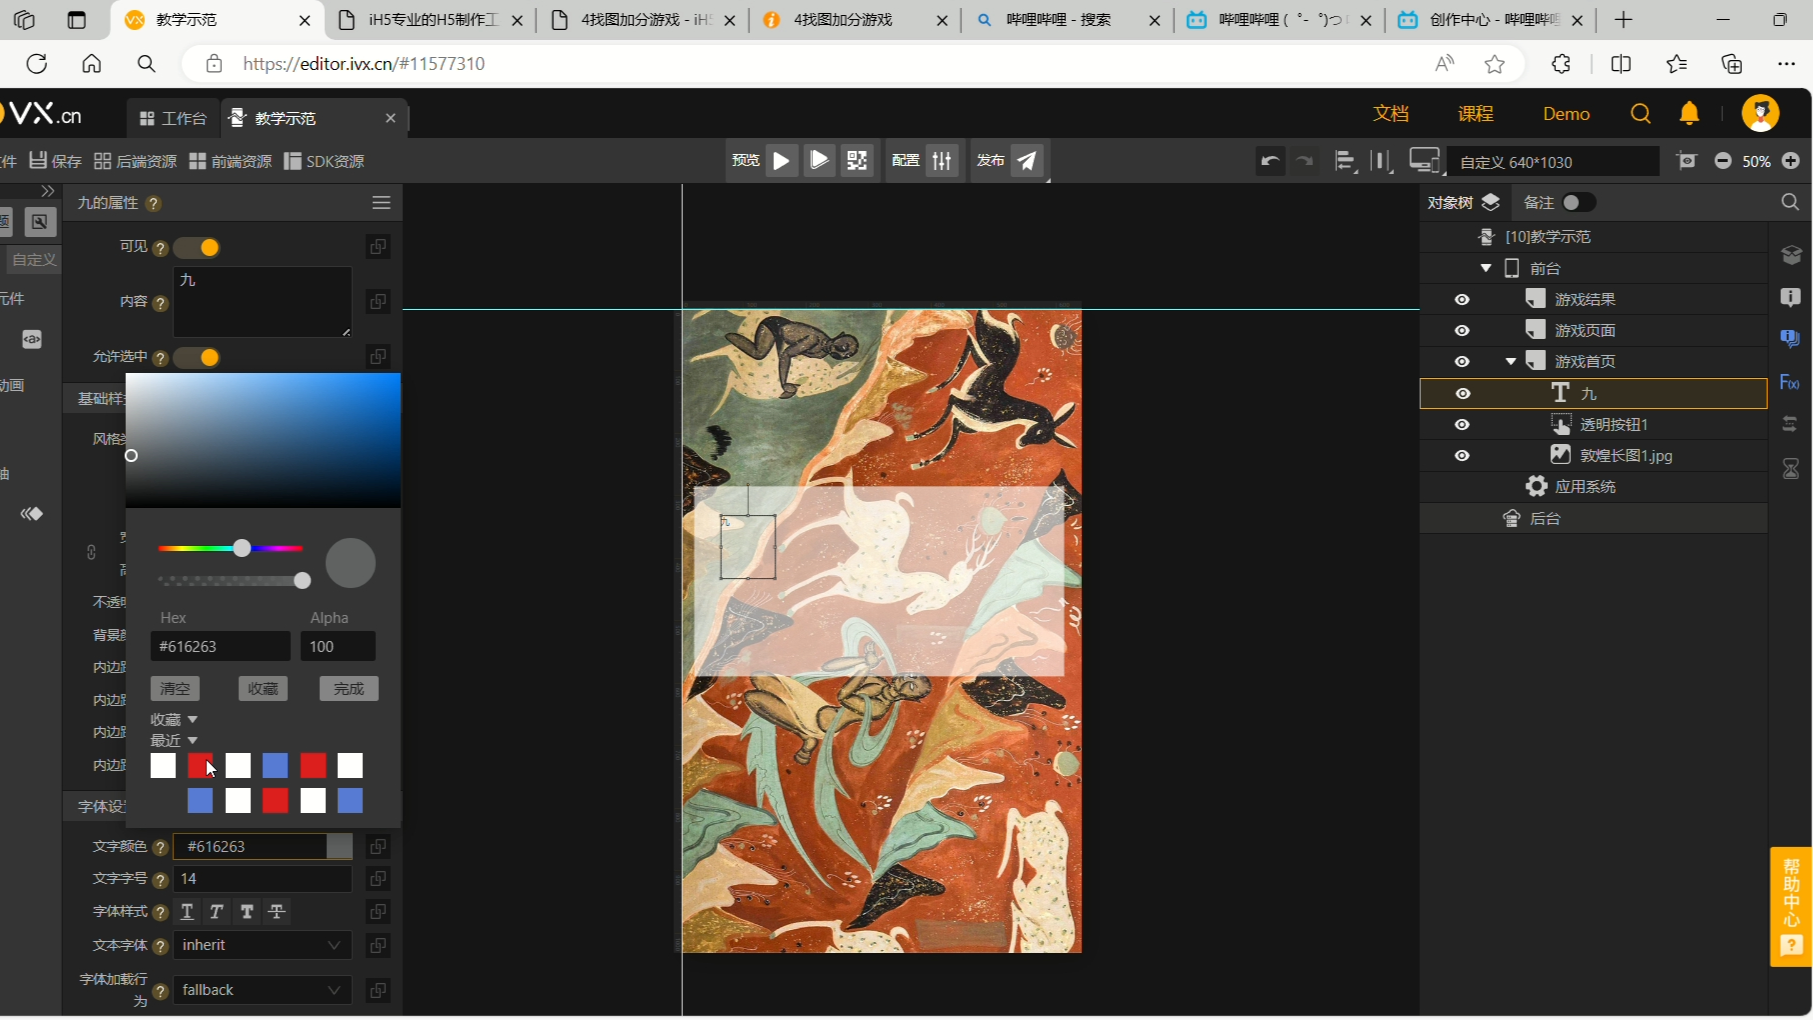The image size is (1813, 1020).
Task: Click the device screen size icon
Action: (1424, 161)
